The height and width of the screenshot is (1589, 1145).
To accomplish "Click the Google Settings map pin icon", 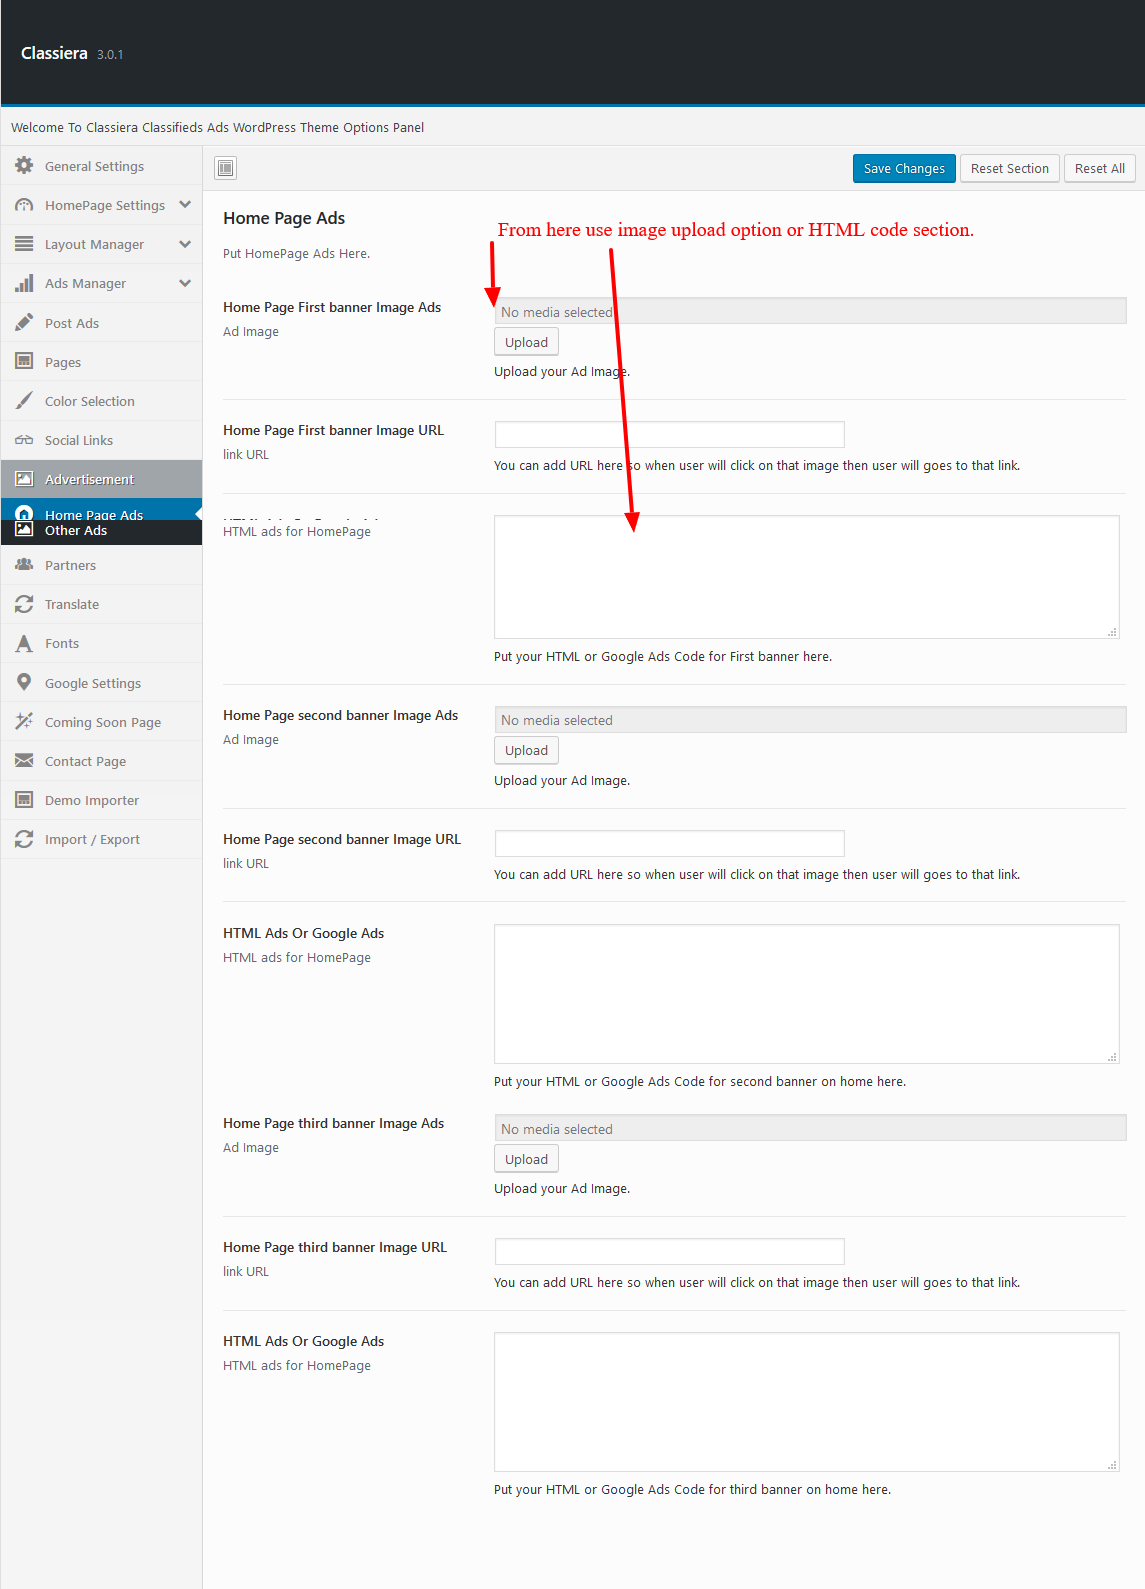I will pos(24,682).
